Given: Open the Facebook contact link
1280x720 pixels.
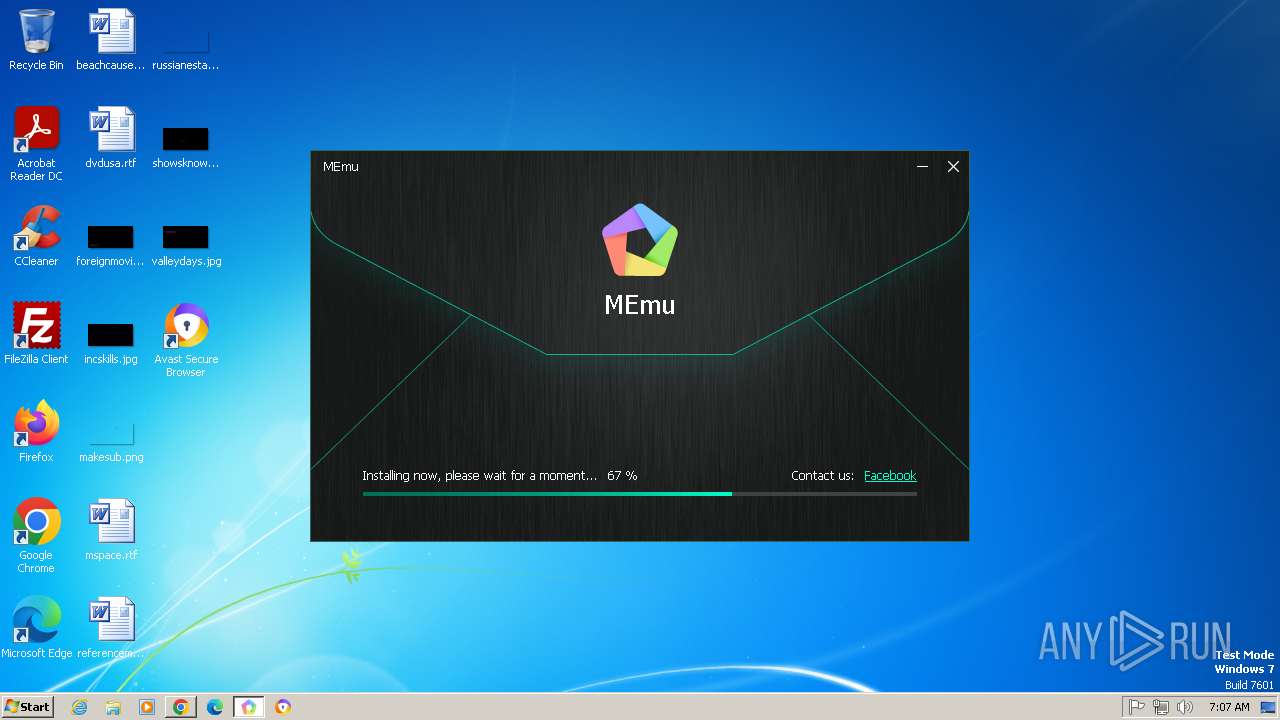Looking at the screenshot, I should (x=890, y=476).
